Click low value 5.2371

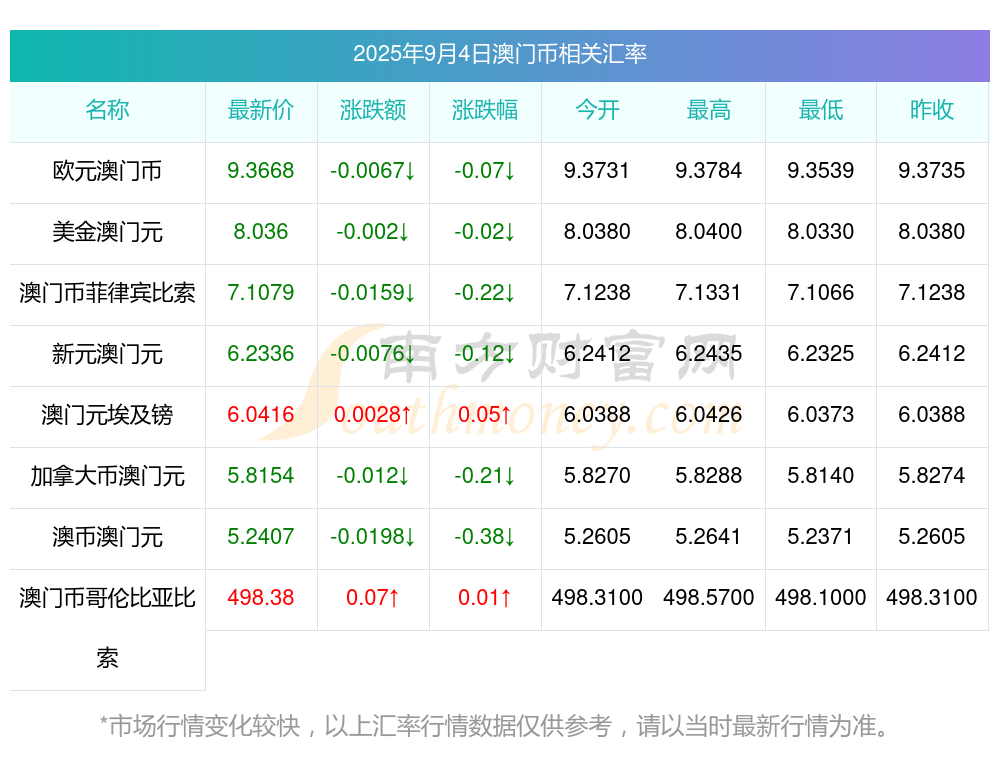821,536
